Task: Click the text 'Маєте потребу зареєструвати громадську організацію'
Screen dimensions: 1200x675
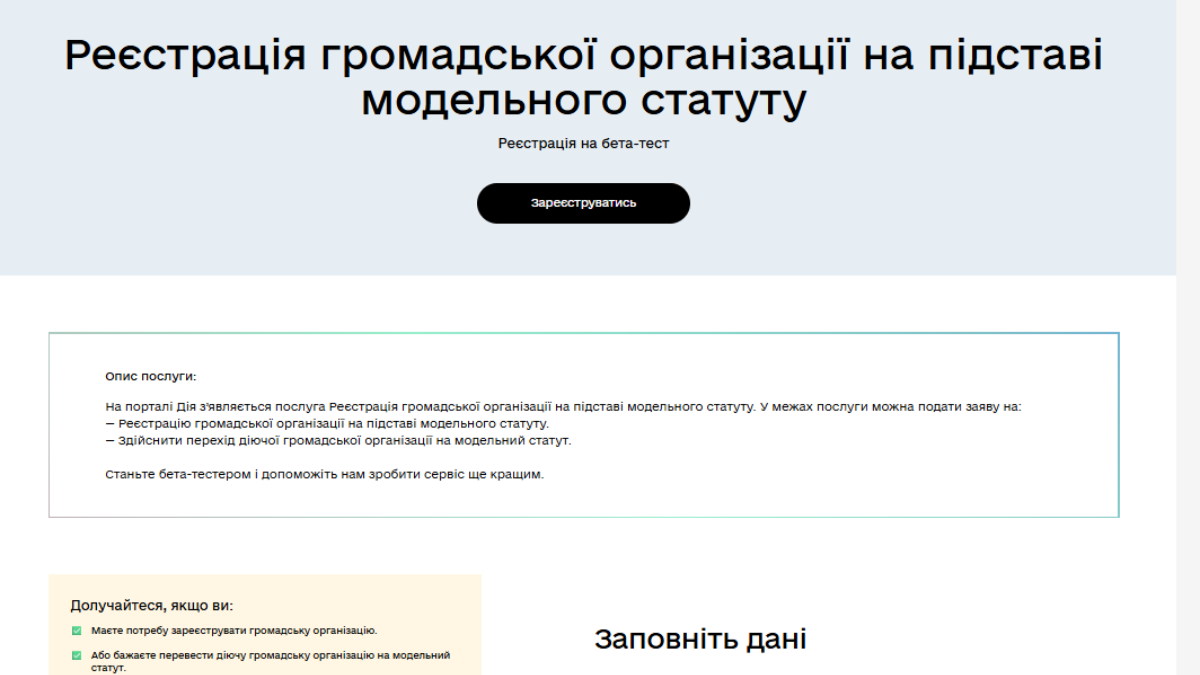Action: pos(234,631)
